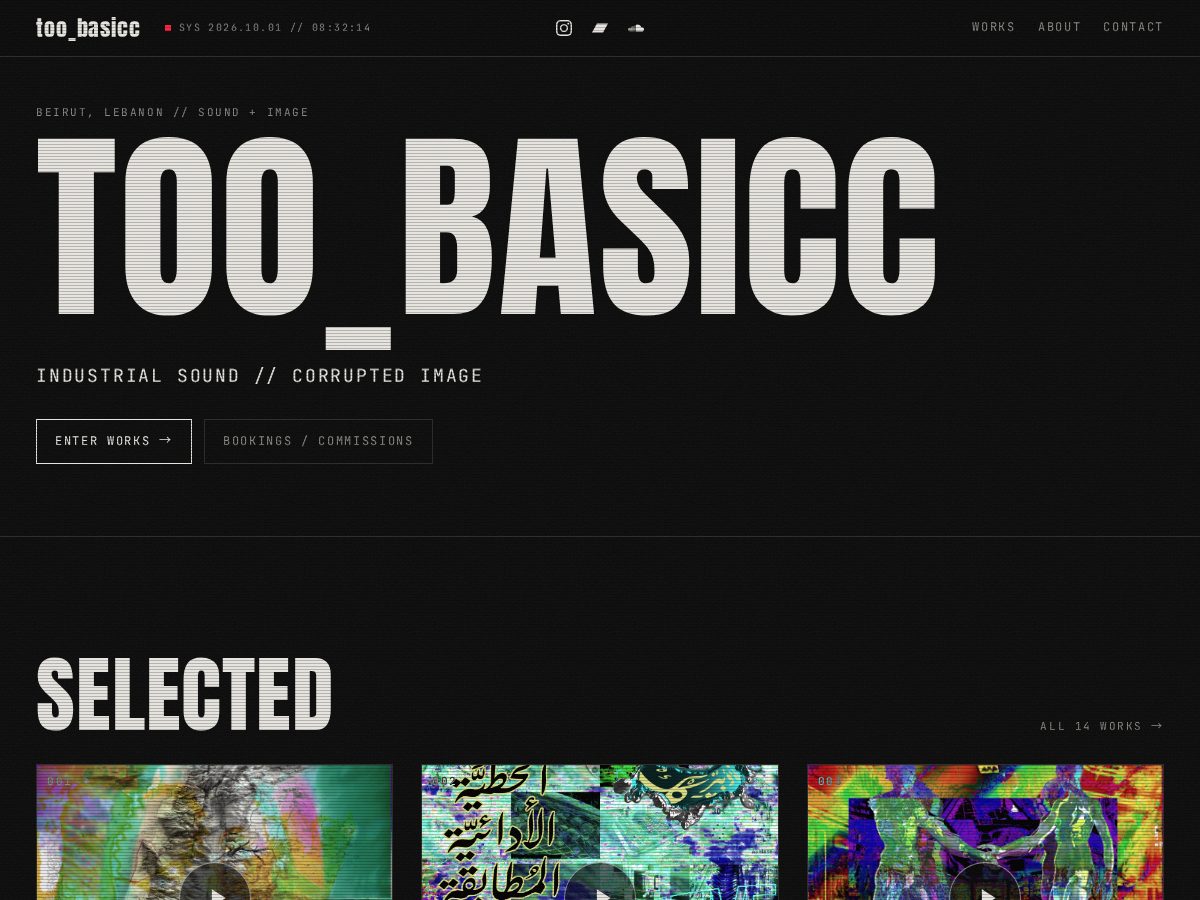Click the SYS 2026.10.01 timestamp text

(x=274, y=28)
